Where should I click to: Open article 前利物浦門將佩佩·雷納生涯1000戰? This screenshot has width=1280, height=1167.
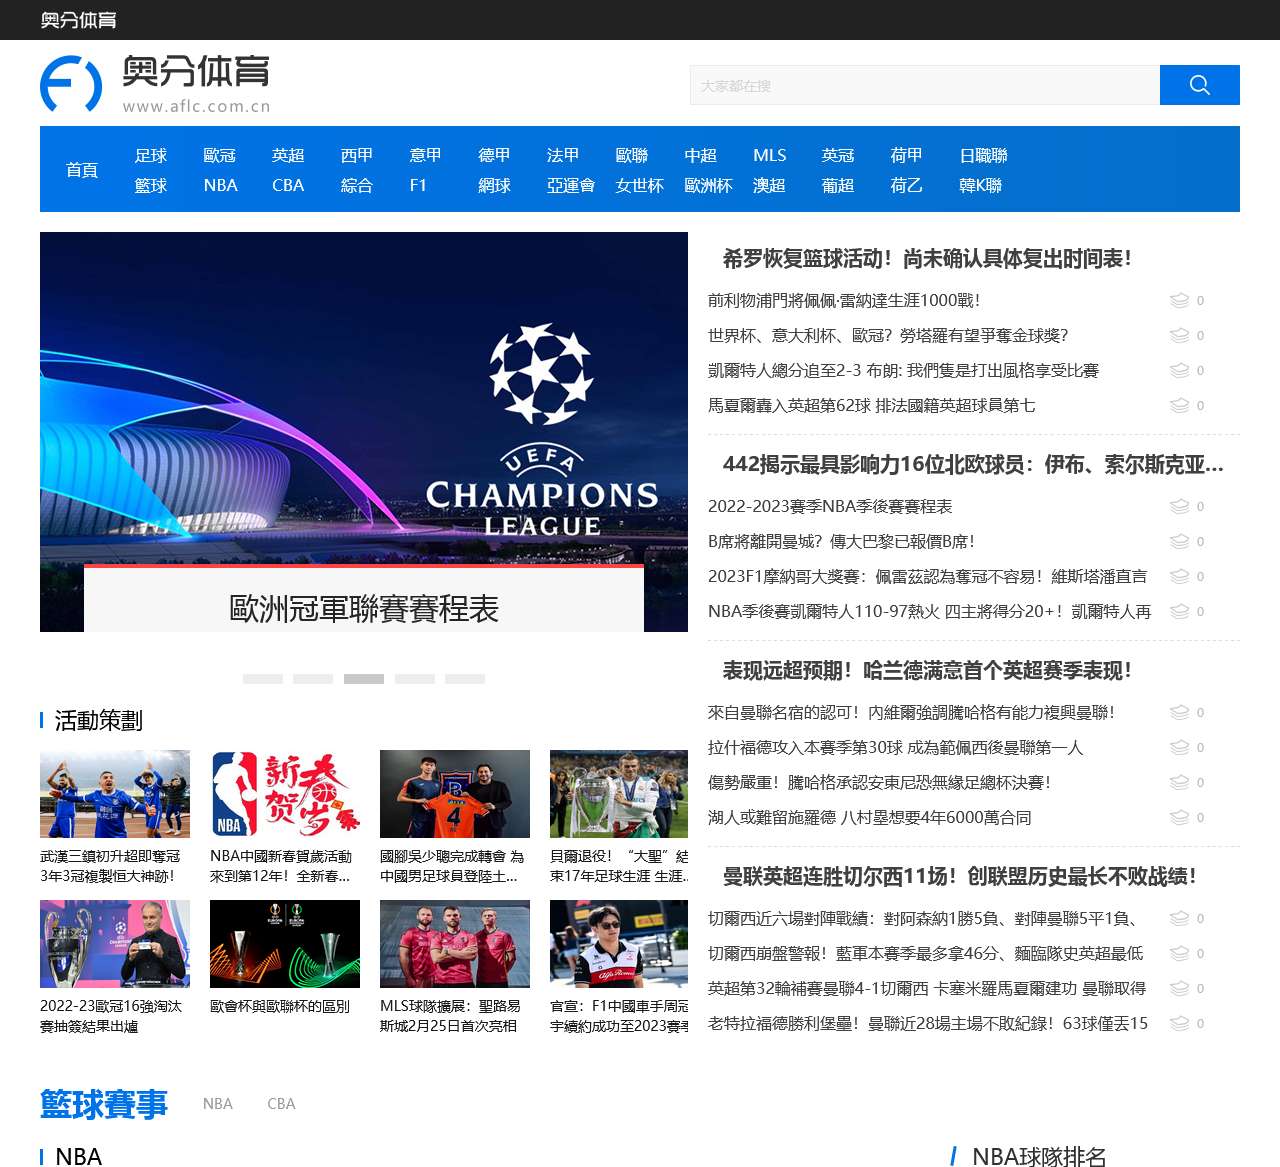coord(844,300)
